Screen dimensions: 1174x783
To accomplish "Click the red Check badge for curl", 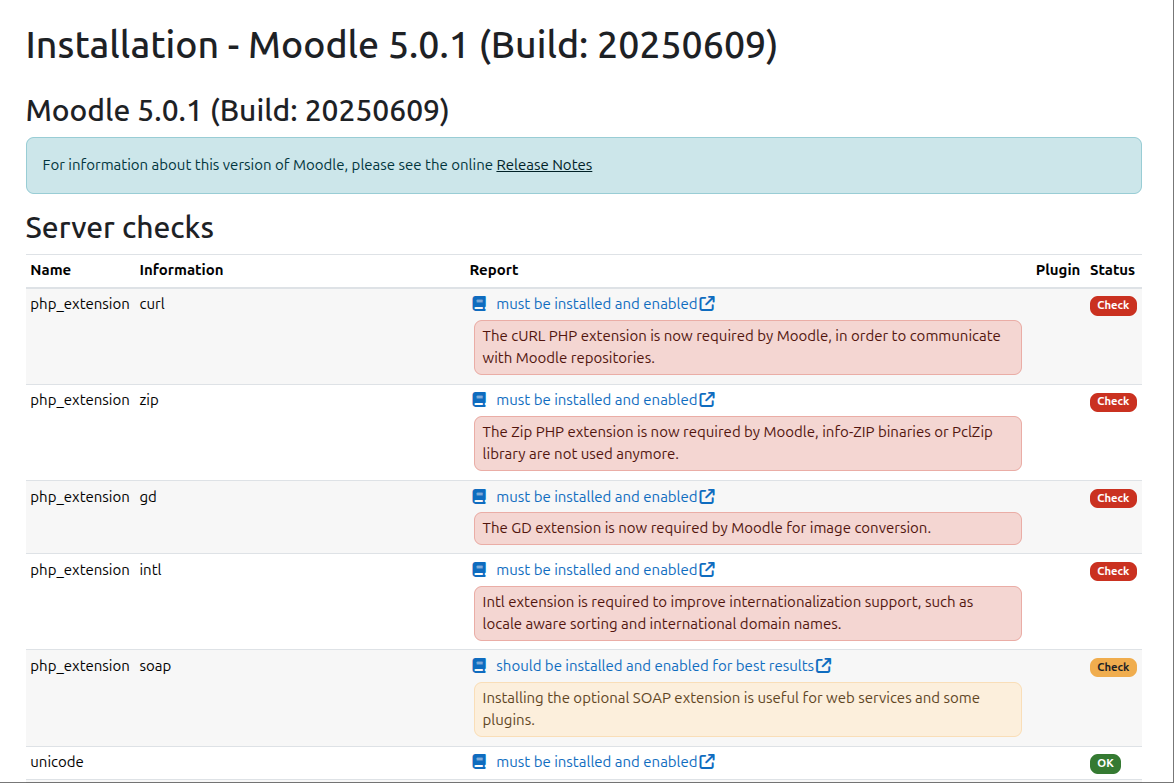I will tap(1113, 305).
